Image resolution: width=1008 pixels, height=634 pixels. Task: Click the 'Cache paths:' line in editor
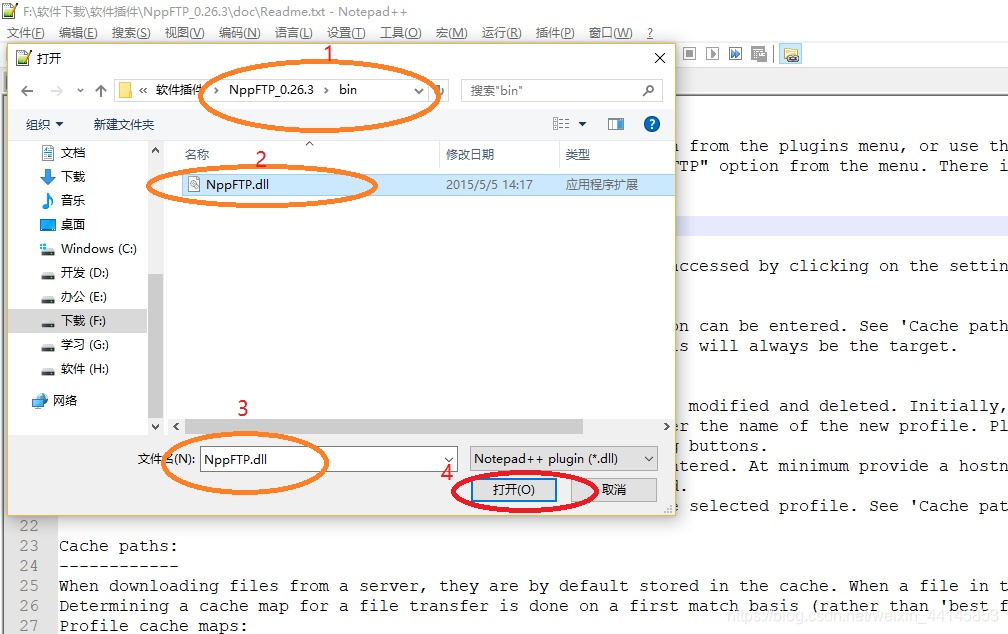coord(118,546)
